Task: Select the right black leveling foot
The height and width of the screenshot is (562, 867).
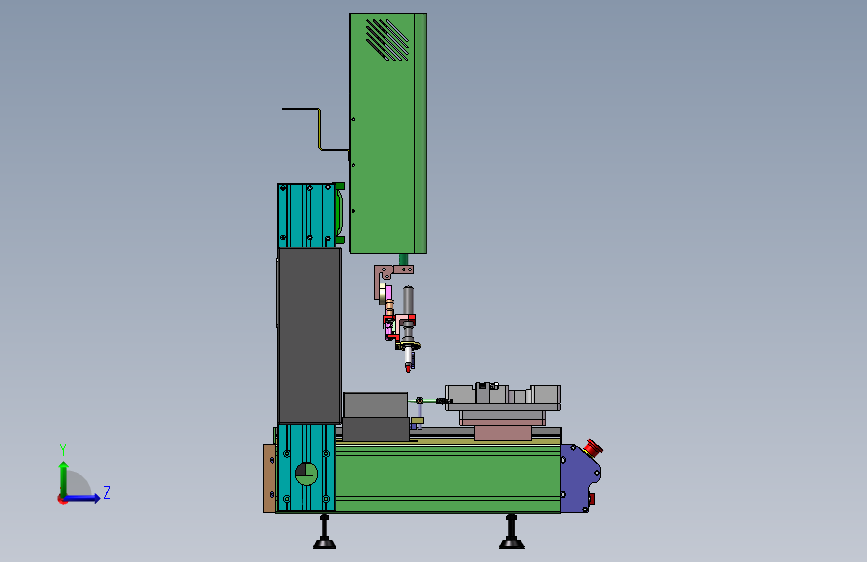Action: pos(511,532)
